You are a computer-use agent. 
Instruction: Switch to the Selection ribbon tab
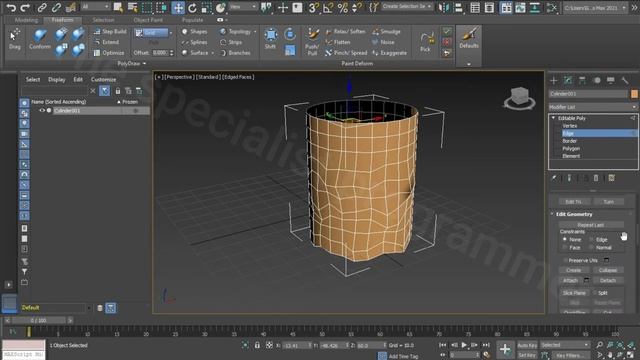coord(103,20)
